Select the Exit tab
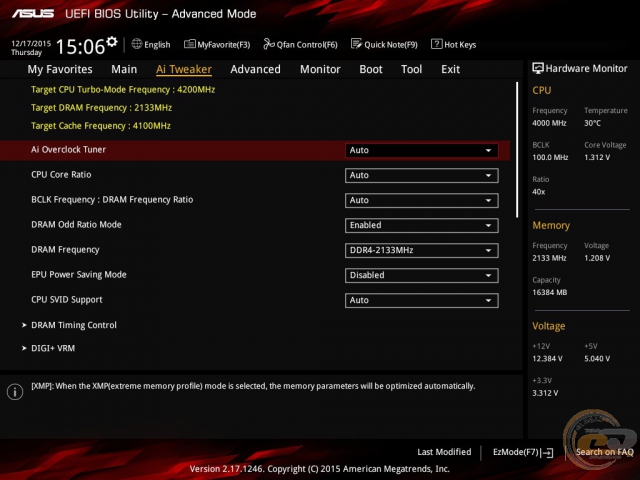Image resolution: width=640 pixels, height=480 pixels. (450, 69)
